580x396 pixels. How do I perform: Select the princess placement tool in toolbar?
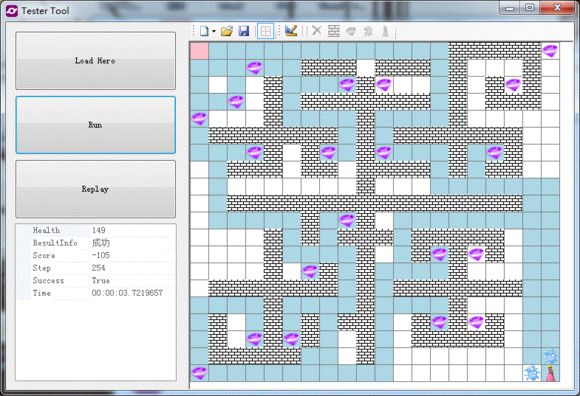(385, 31)
